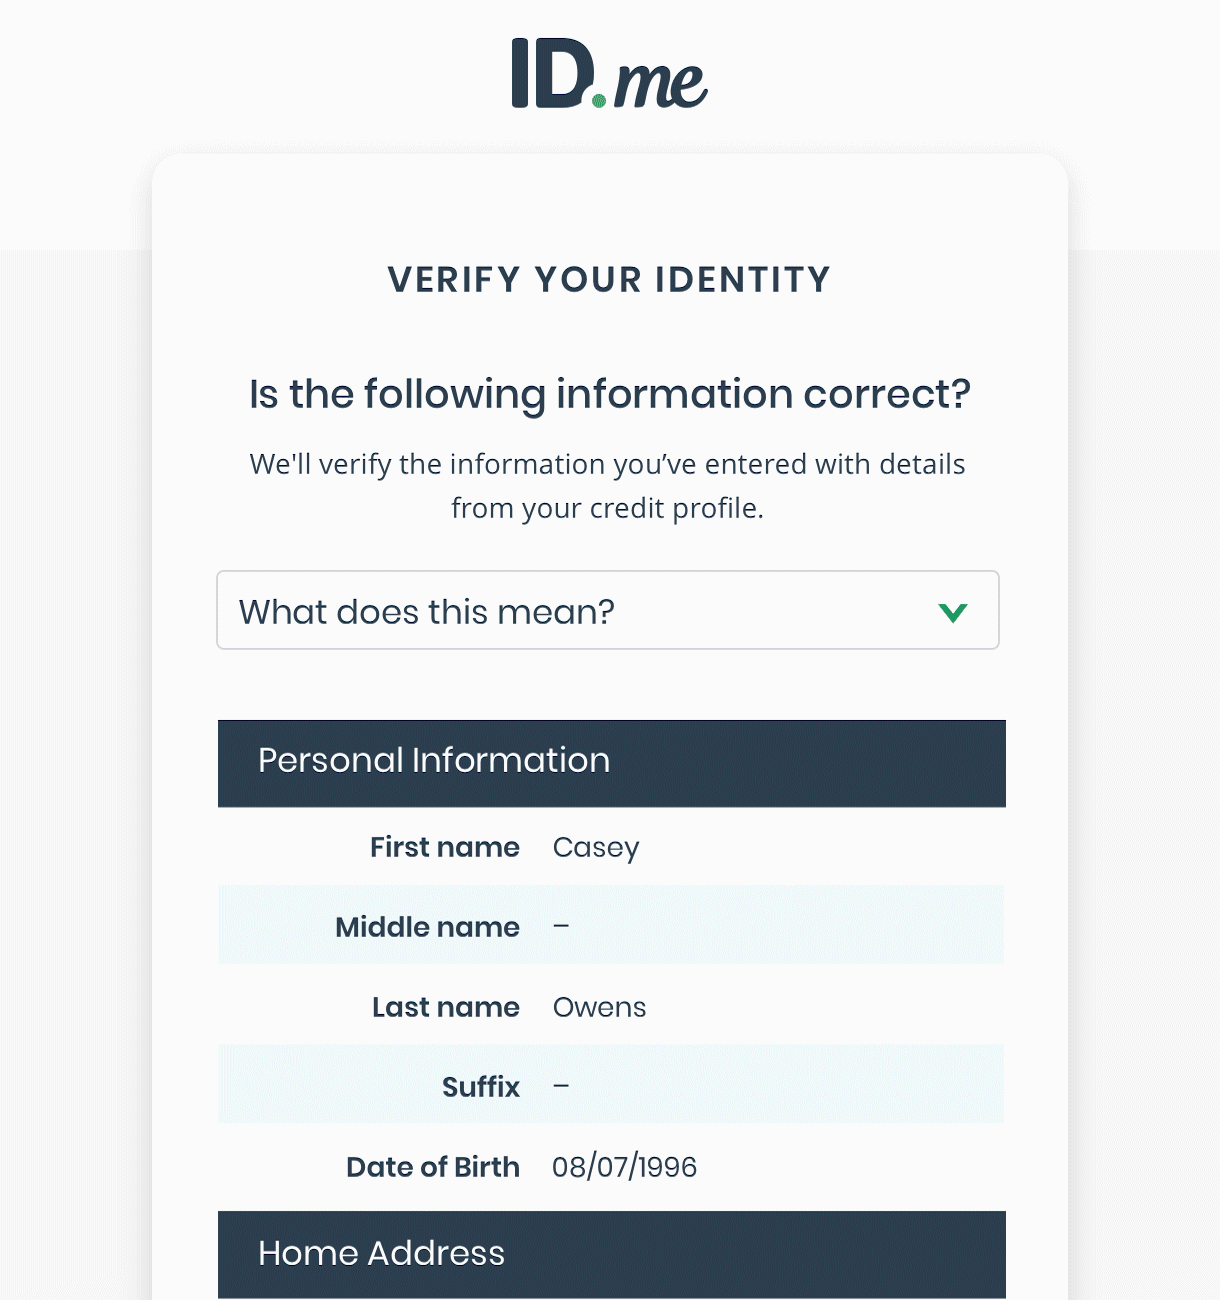Click the highlighted Suffix row
Screen dimensions: 1220x1300
611,1084
